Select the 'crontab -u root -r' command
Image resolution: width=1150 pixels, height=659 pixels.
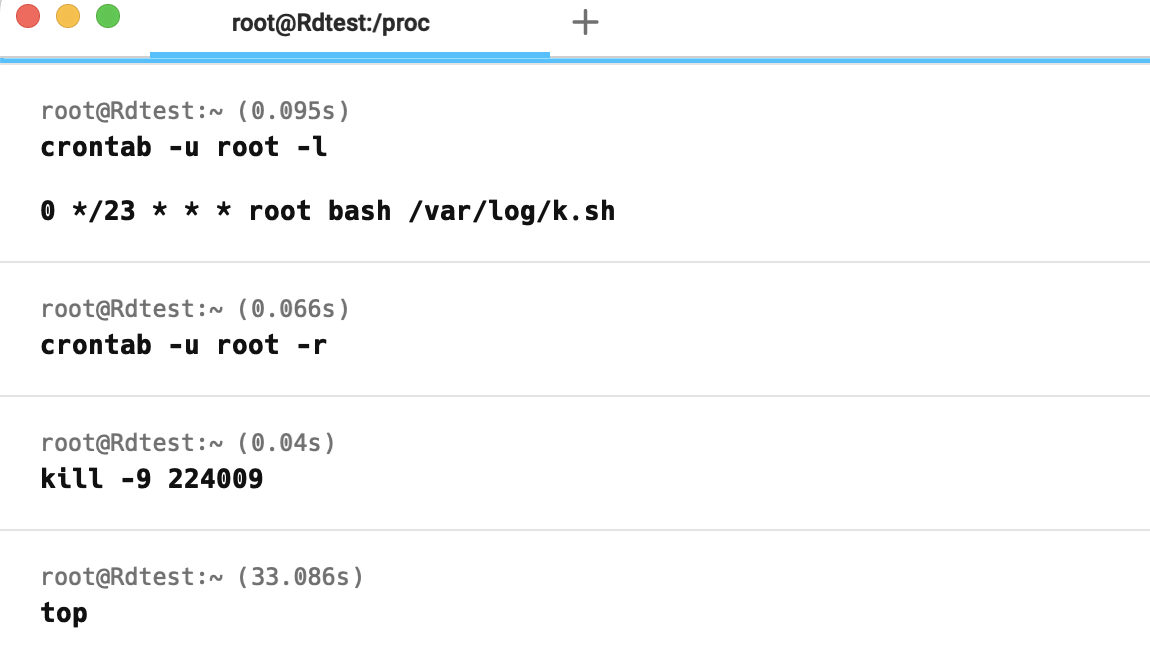point(184,345)
